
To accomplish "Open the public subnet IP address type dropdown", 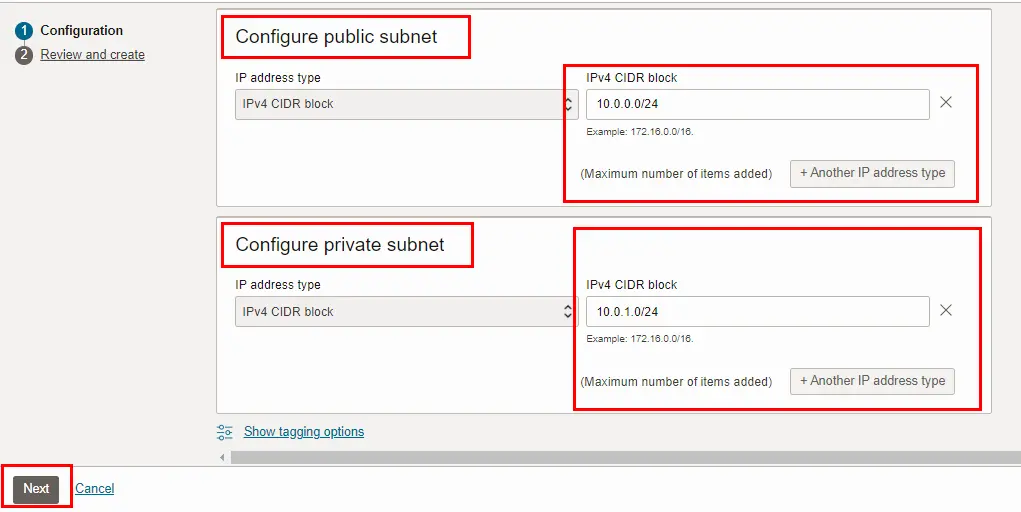I will (405, 104).
